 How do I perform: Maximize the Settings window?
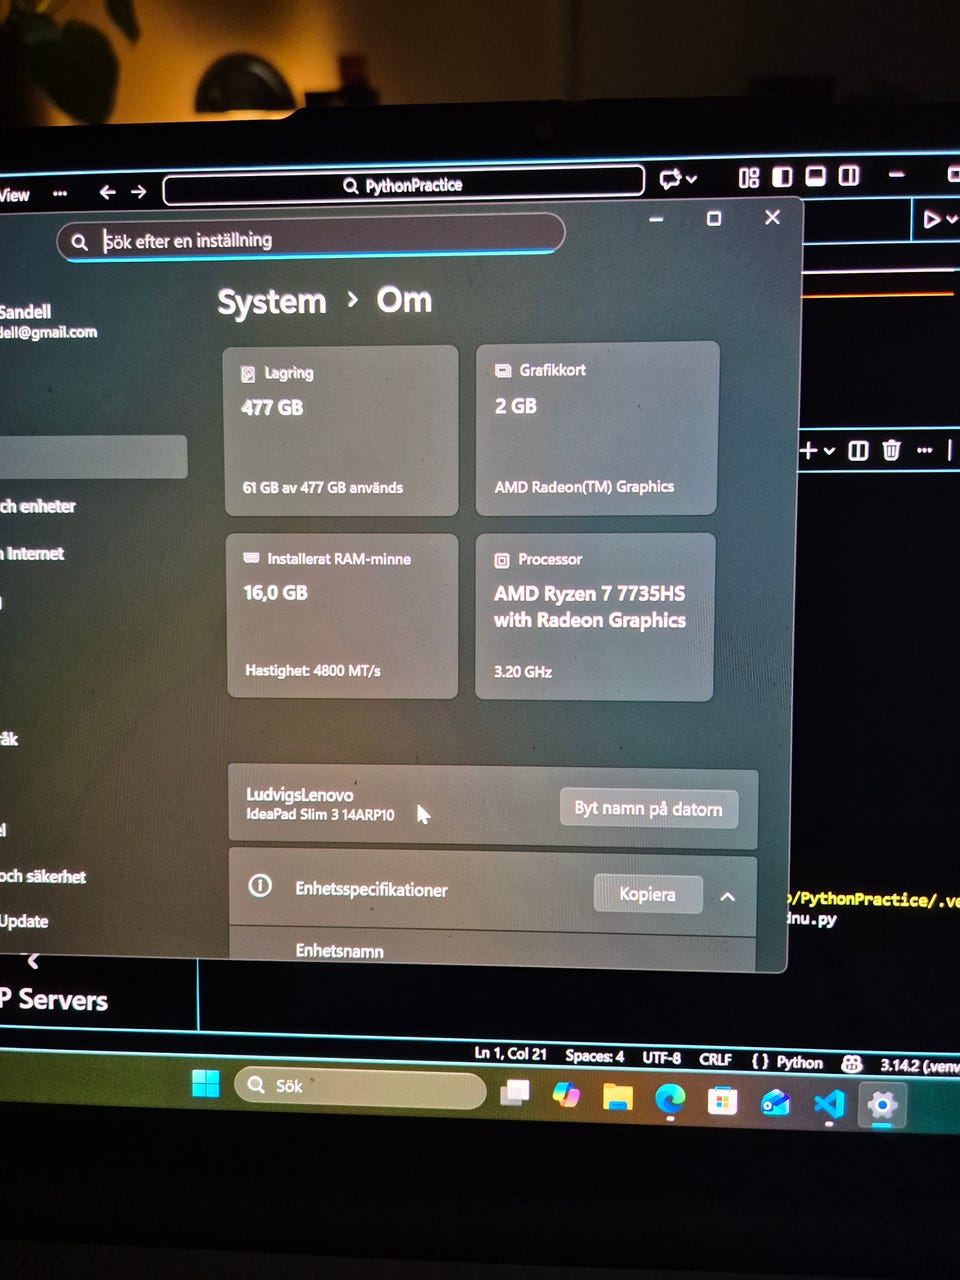click(714, 218)
